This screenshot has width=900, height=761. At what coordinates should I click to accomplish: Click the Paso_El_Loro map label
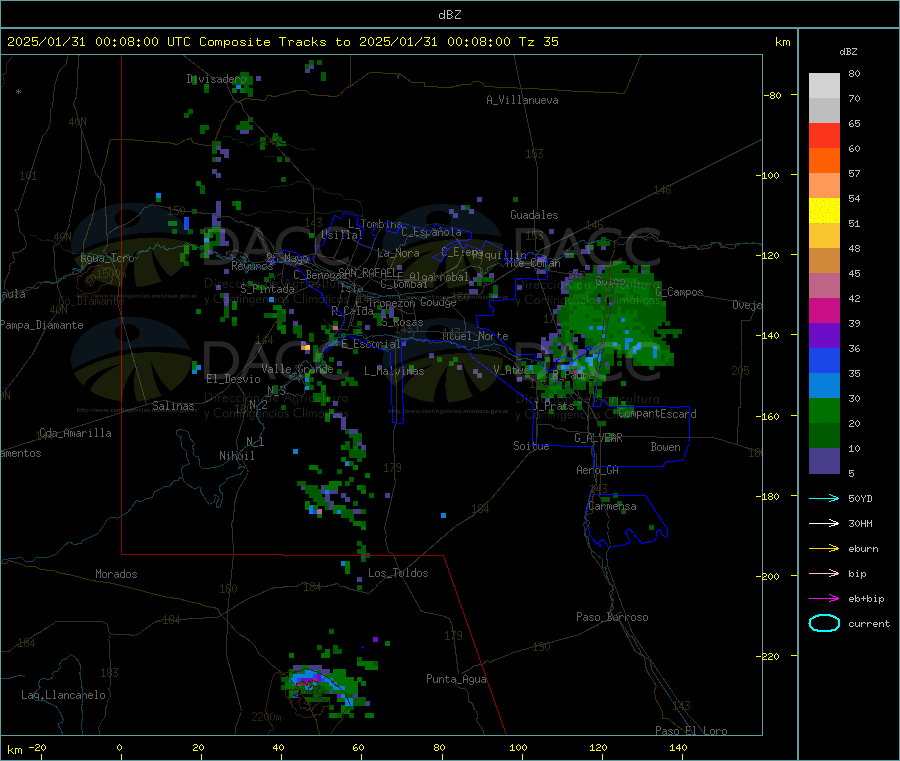(x=692, y=731)
